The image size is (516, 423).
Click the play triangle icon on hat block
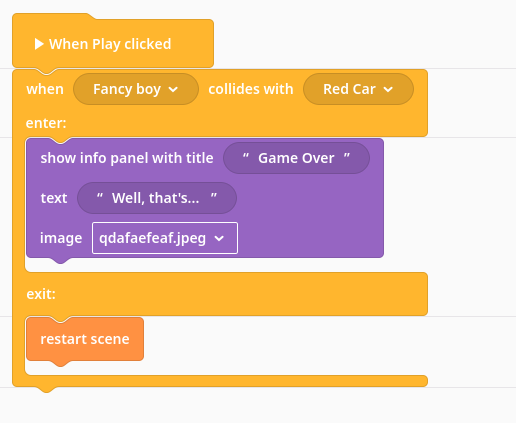[39, 44]
